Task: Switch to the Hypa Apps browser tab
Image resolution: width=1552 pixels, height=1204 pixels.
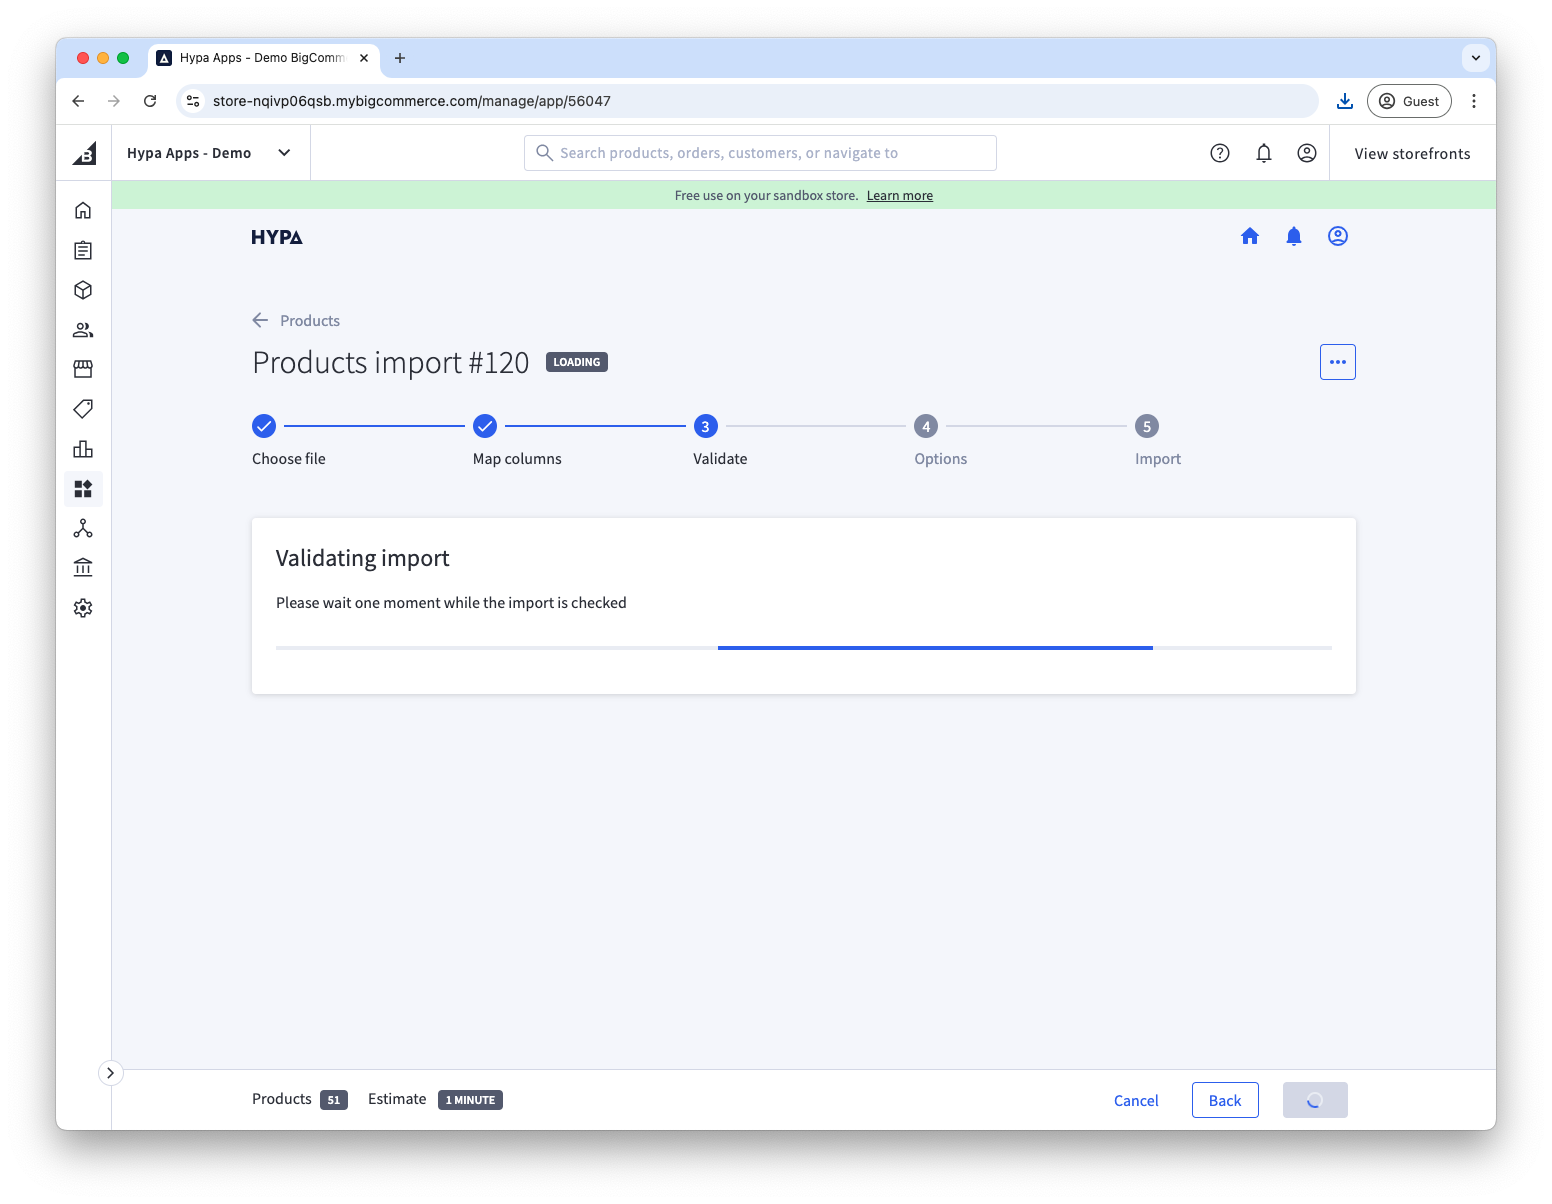Action: pos(255,57)
